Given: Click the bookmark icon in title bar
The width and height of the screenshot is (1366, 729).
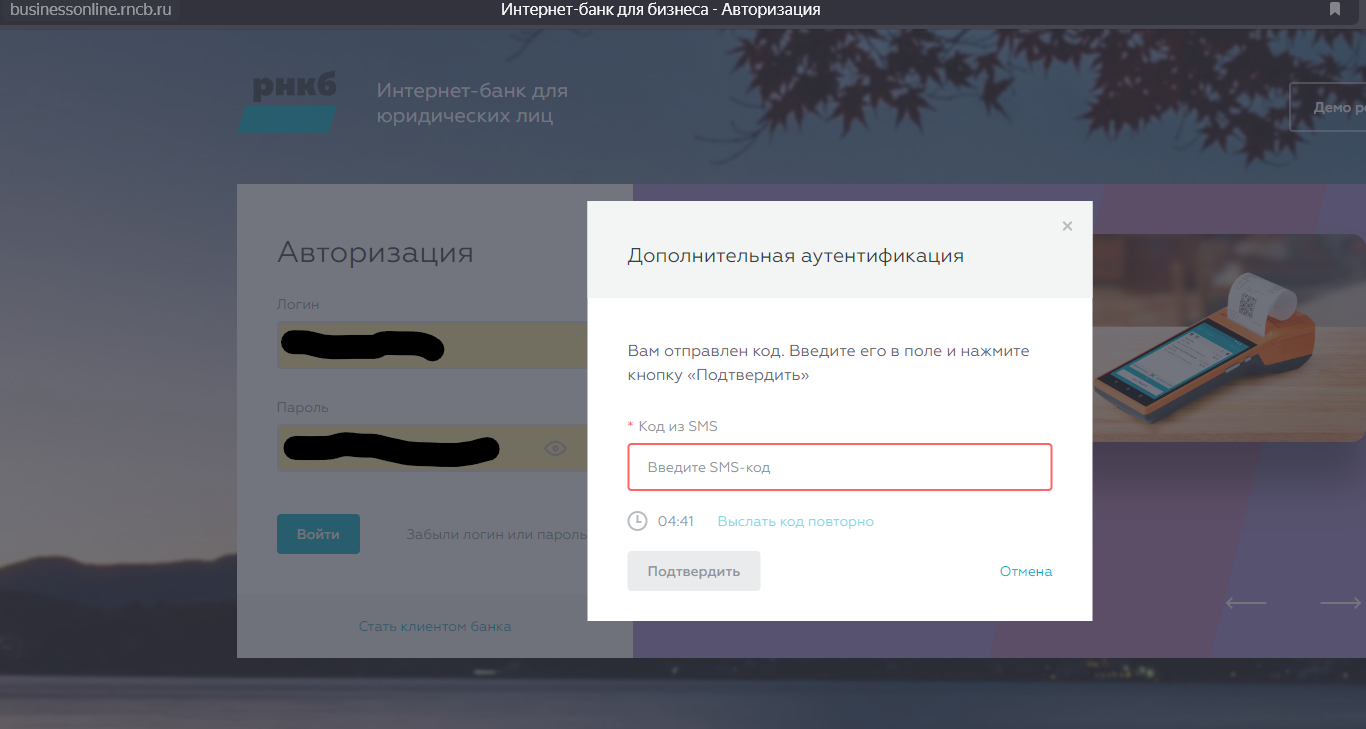Looking at the screenshot, I should (1334, 10).
